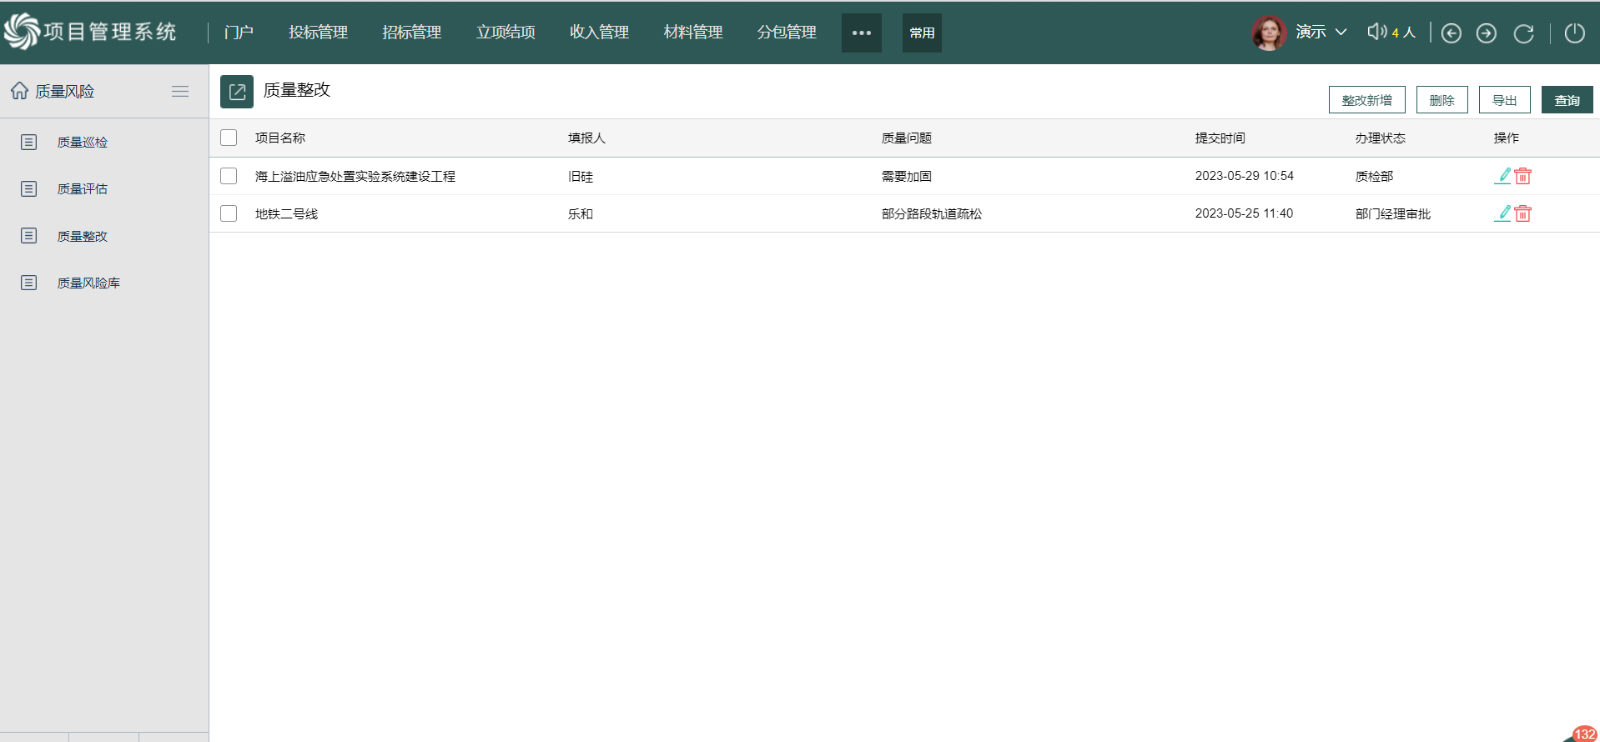Click the 2023-05-25 11:40 timestamp cell
Screen dimensions: 1600x742
(x=1244, y=213)
